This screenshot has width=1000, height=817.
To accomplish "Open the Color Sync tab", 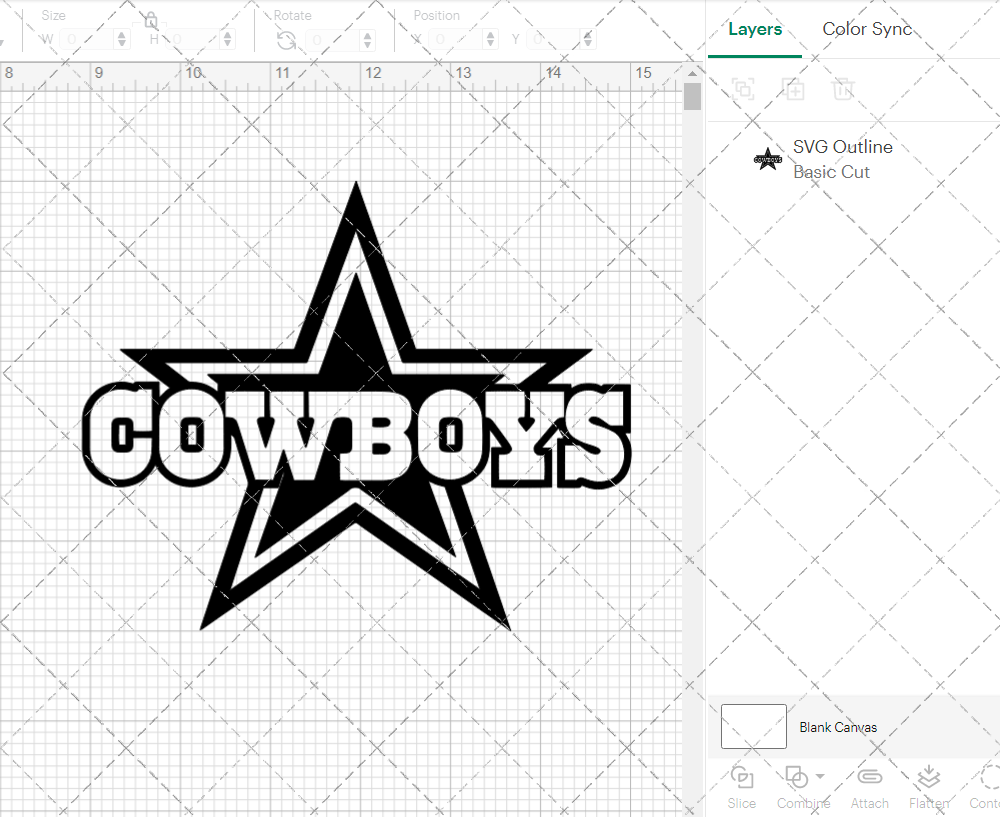I will coord(867,29).
